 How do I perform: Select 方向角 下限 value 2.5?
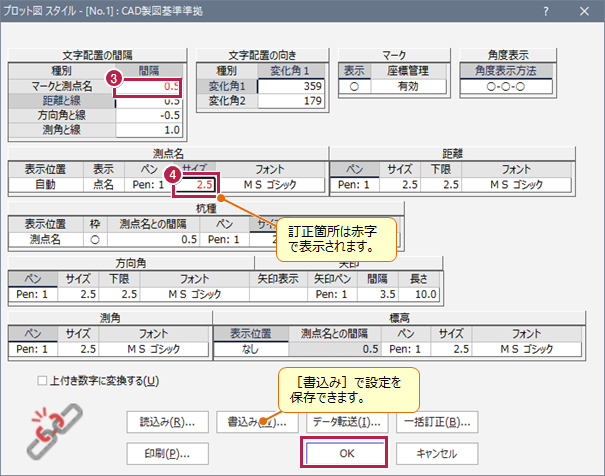119,294
